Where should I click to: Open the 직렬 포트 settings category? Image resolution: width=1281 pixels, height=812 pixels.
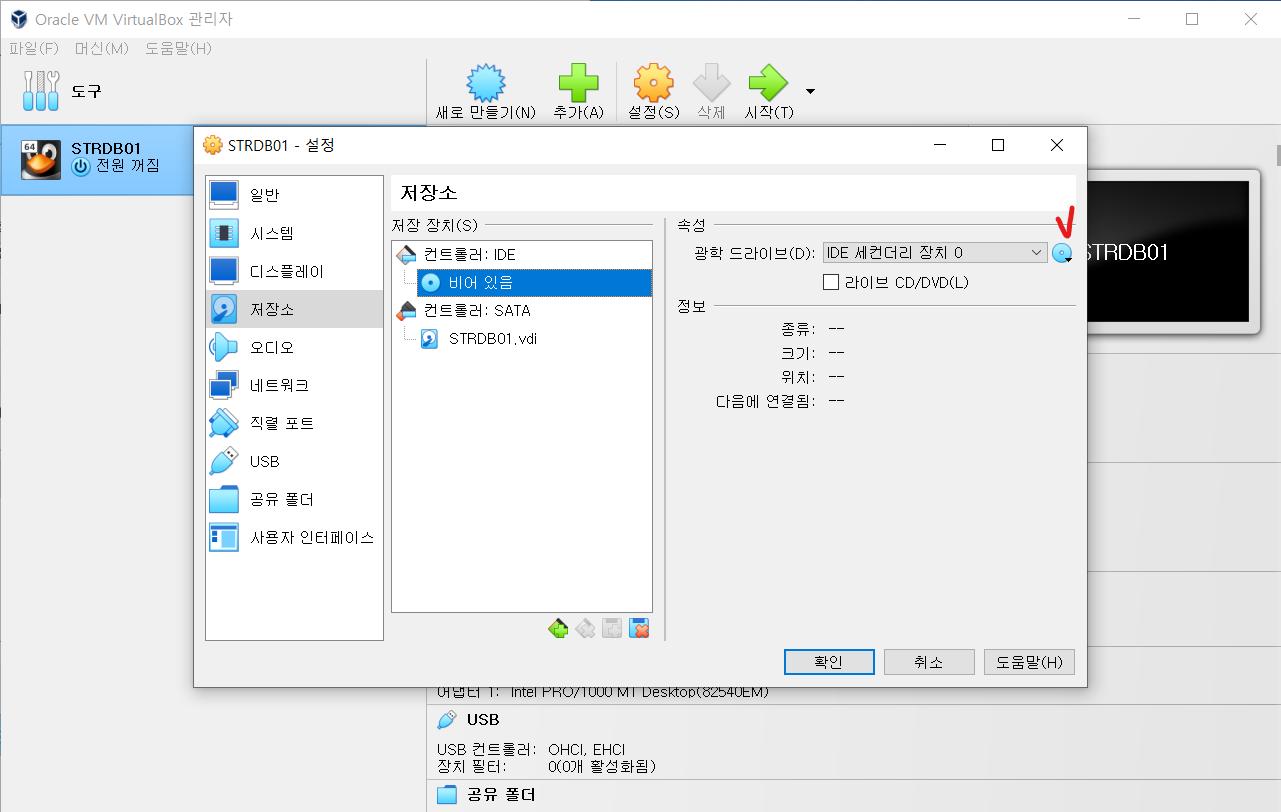[x=294, y=423]
